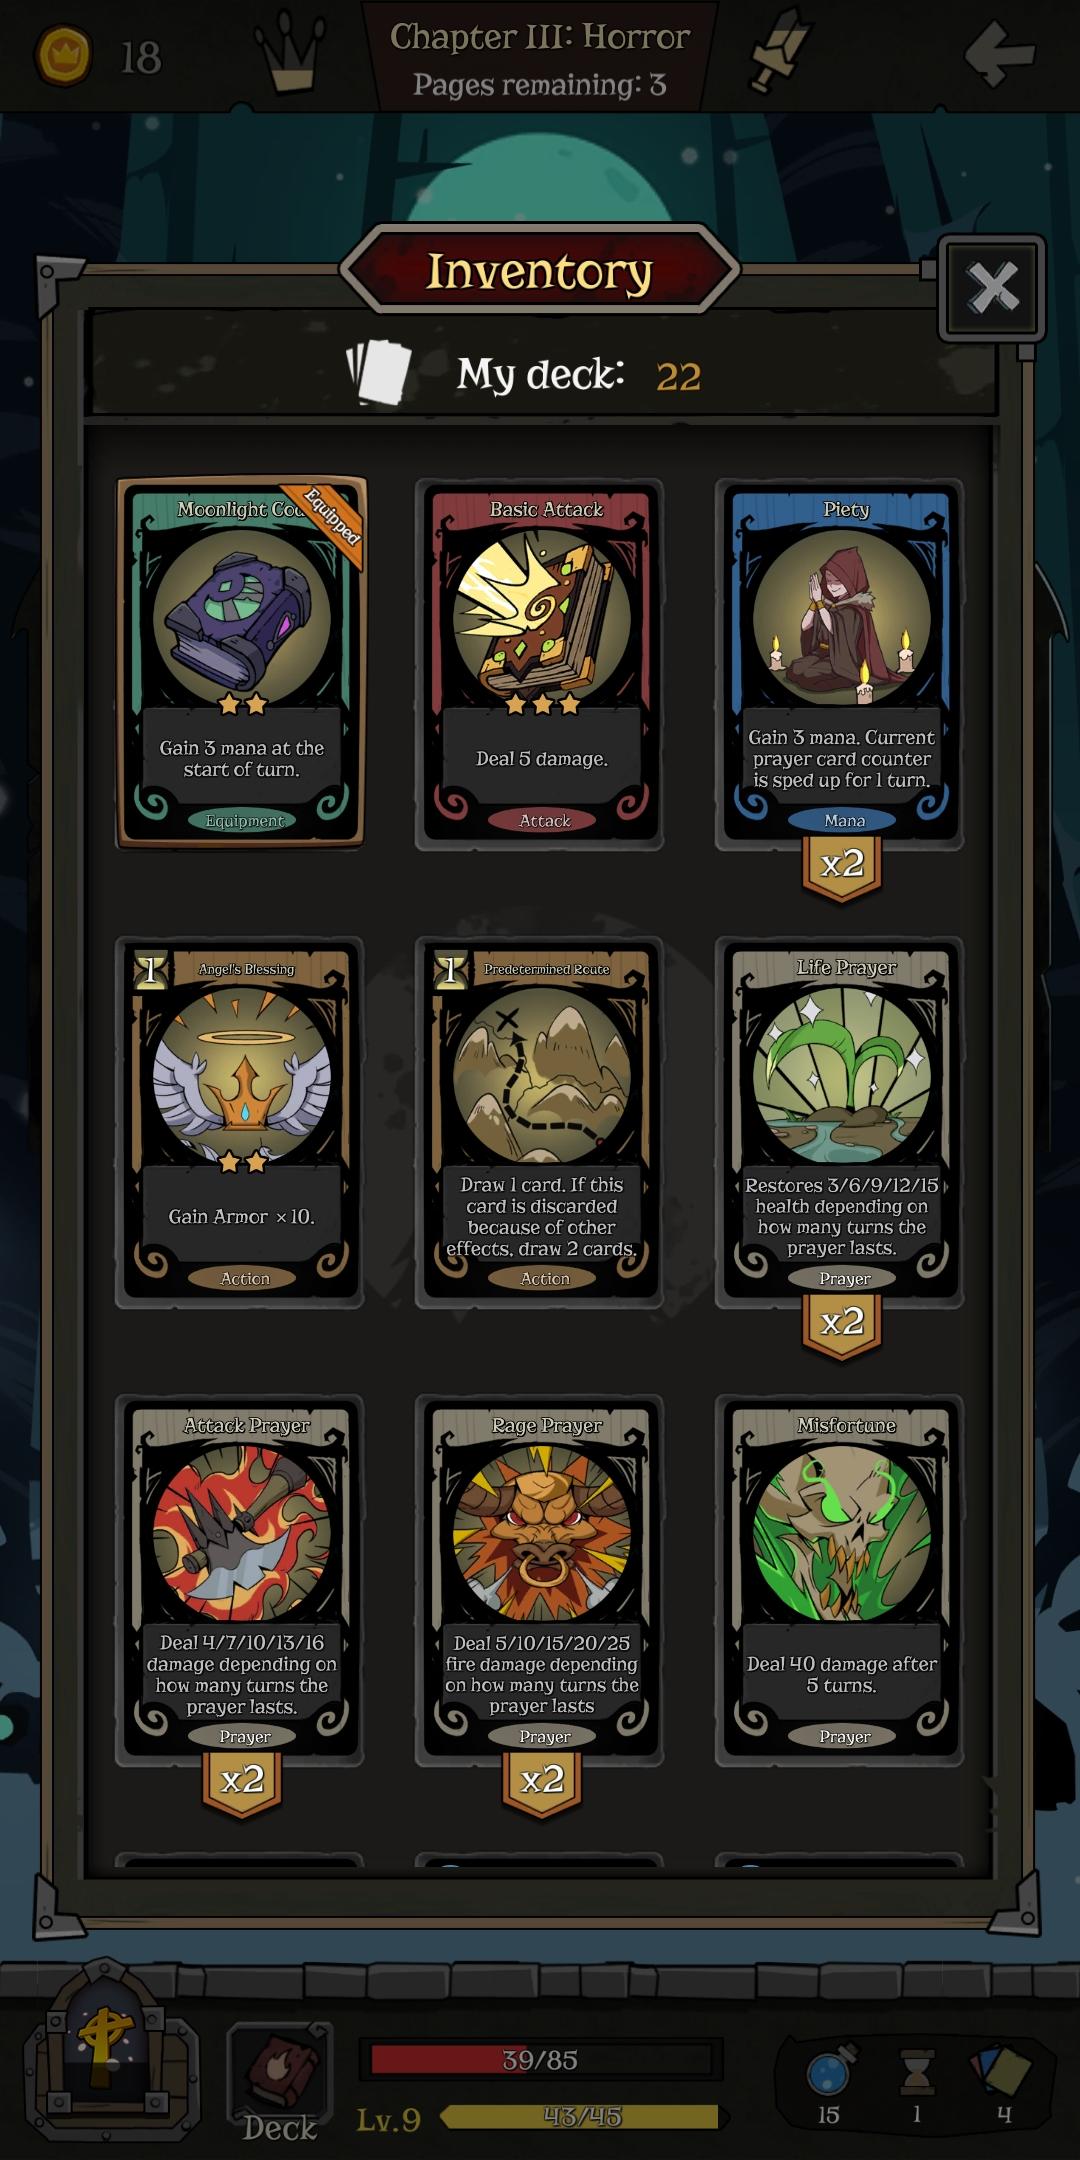Tap the cards-in-hand counter icon
This screenshot has height=2160, width=1080.
click(x=1001, y=2072)
